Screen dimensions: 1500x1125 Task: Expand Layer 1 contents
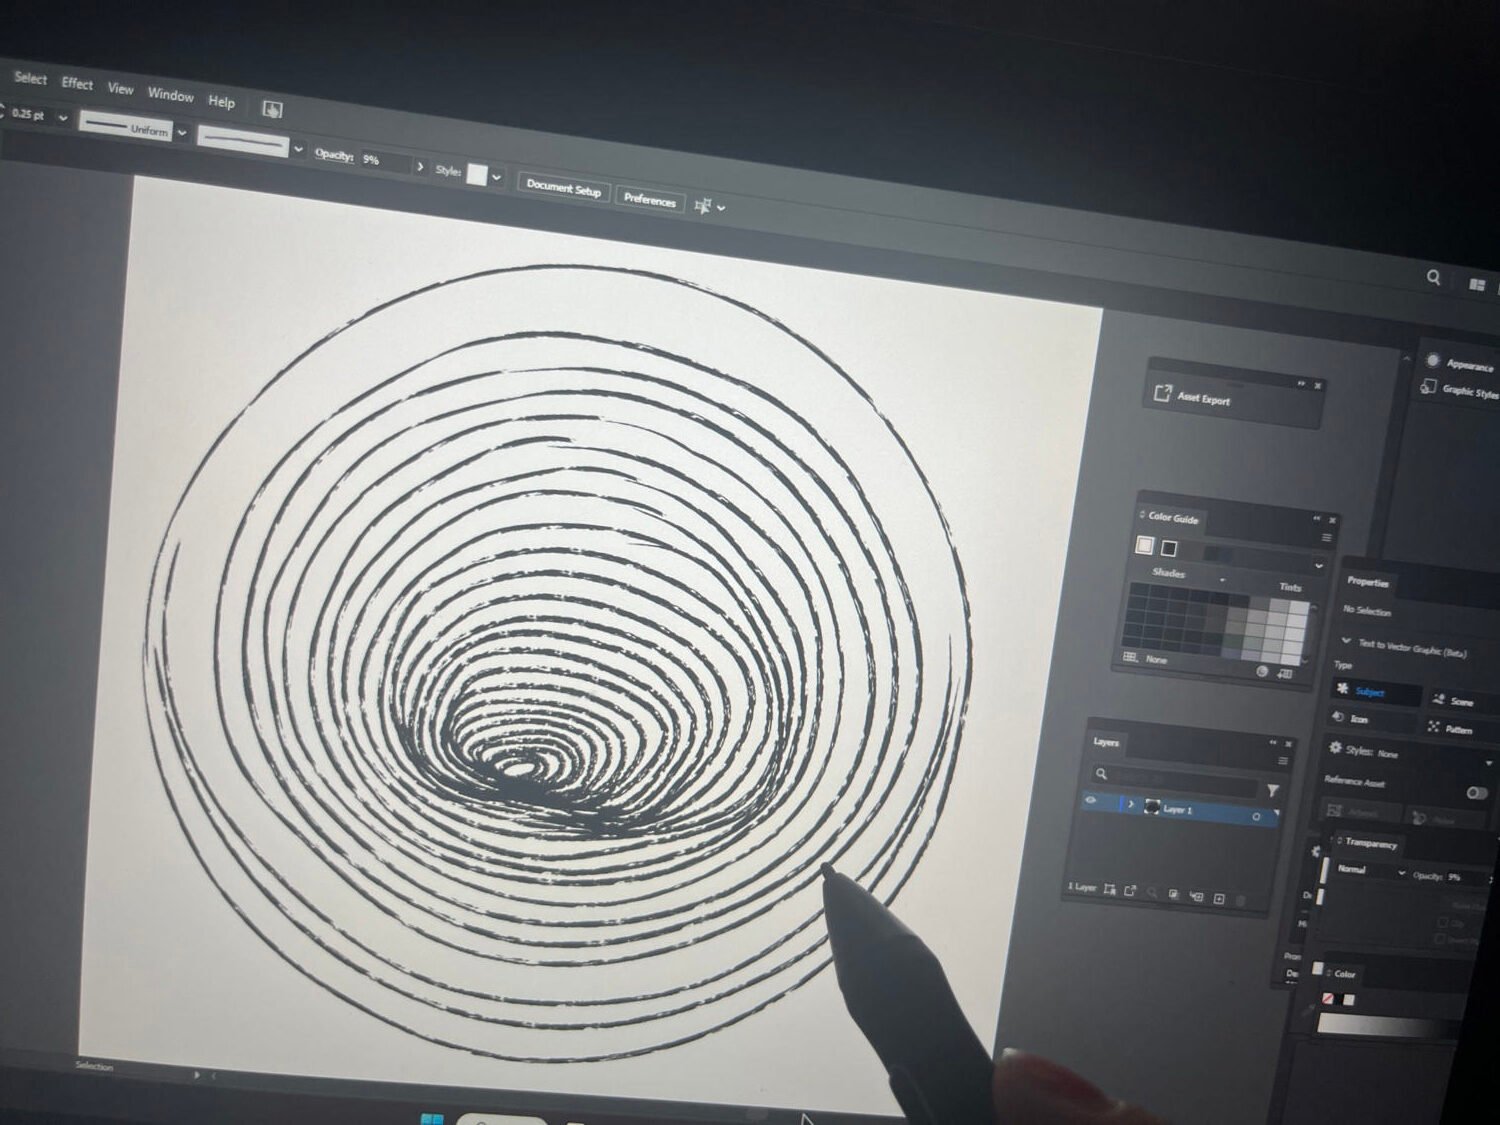[1131, 804]
